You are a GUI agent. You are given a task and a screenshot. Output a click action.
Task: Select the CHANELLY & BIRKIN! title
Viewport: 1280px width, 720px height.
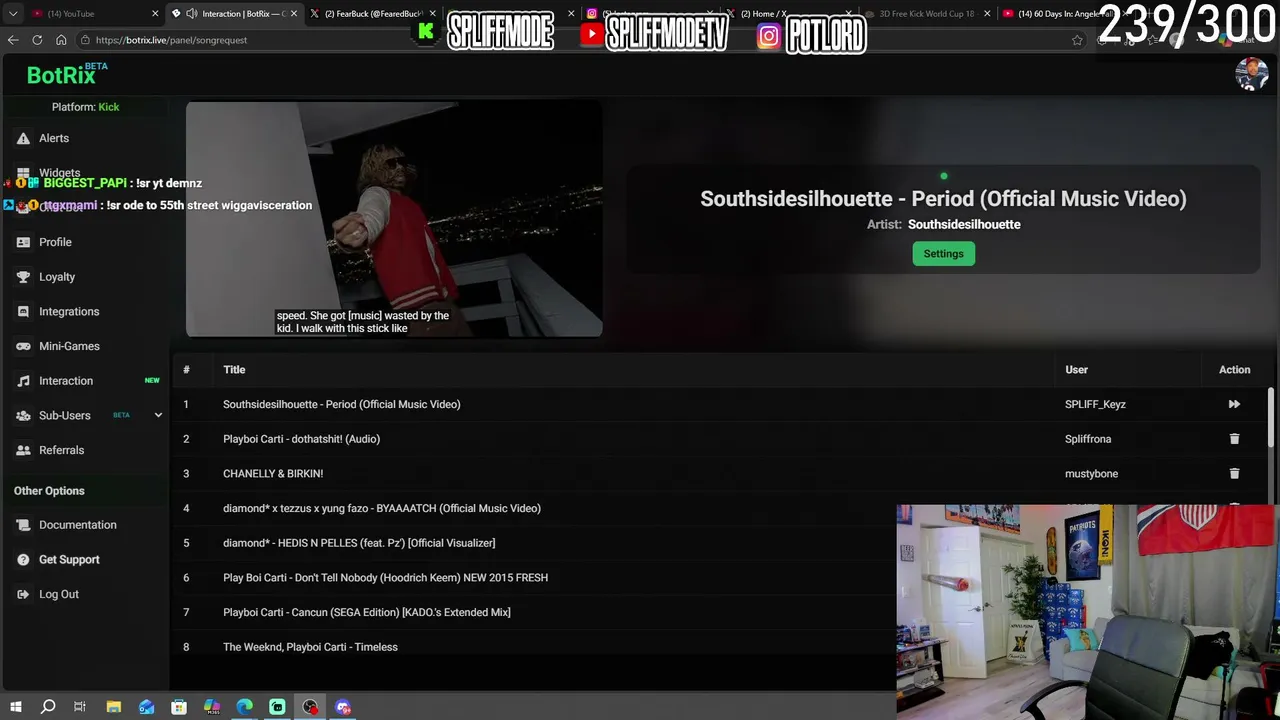pyautogui.click(x=273, y=474)
